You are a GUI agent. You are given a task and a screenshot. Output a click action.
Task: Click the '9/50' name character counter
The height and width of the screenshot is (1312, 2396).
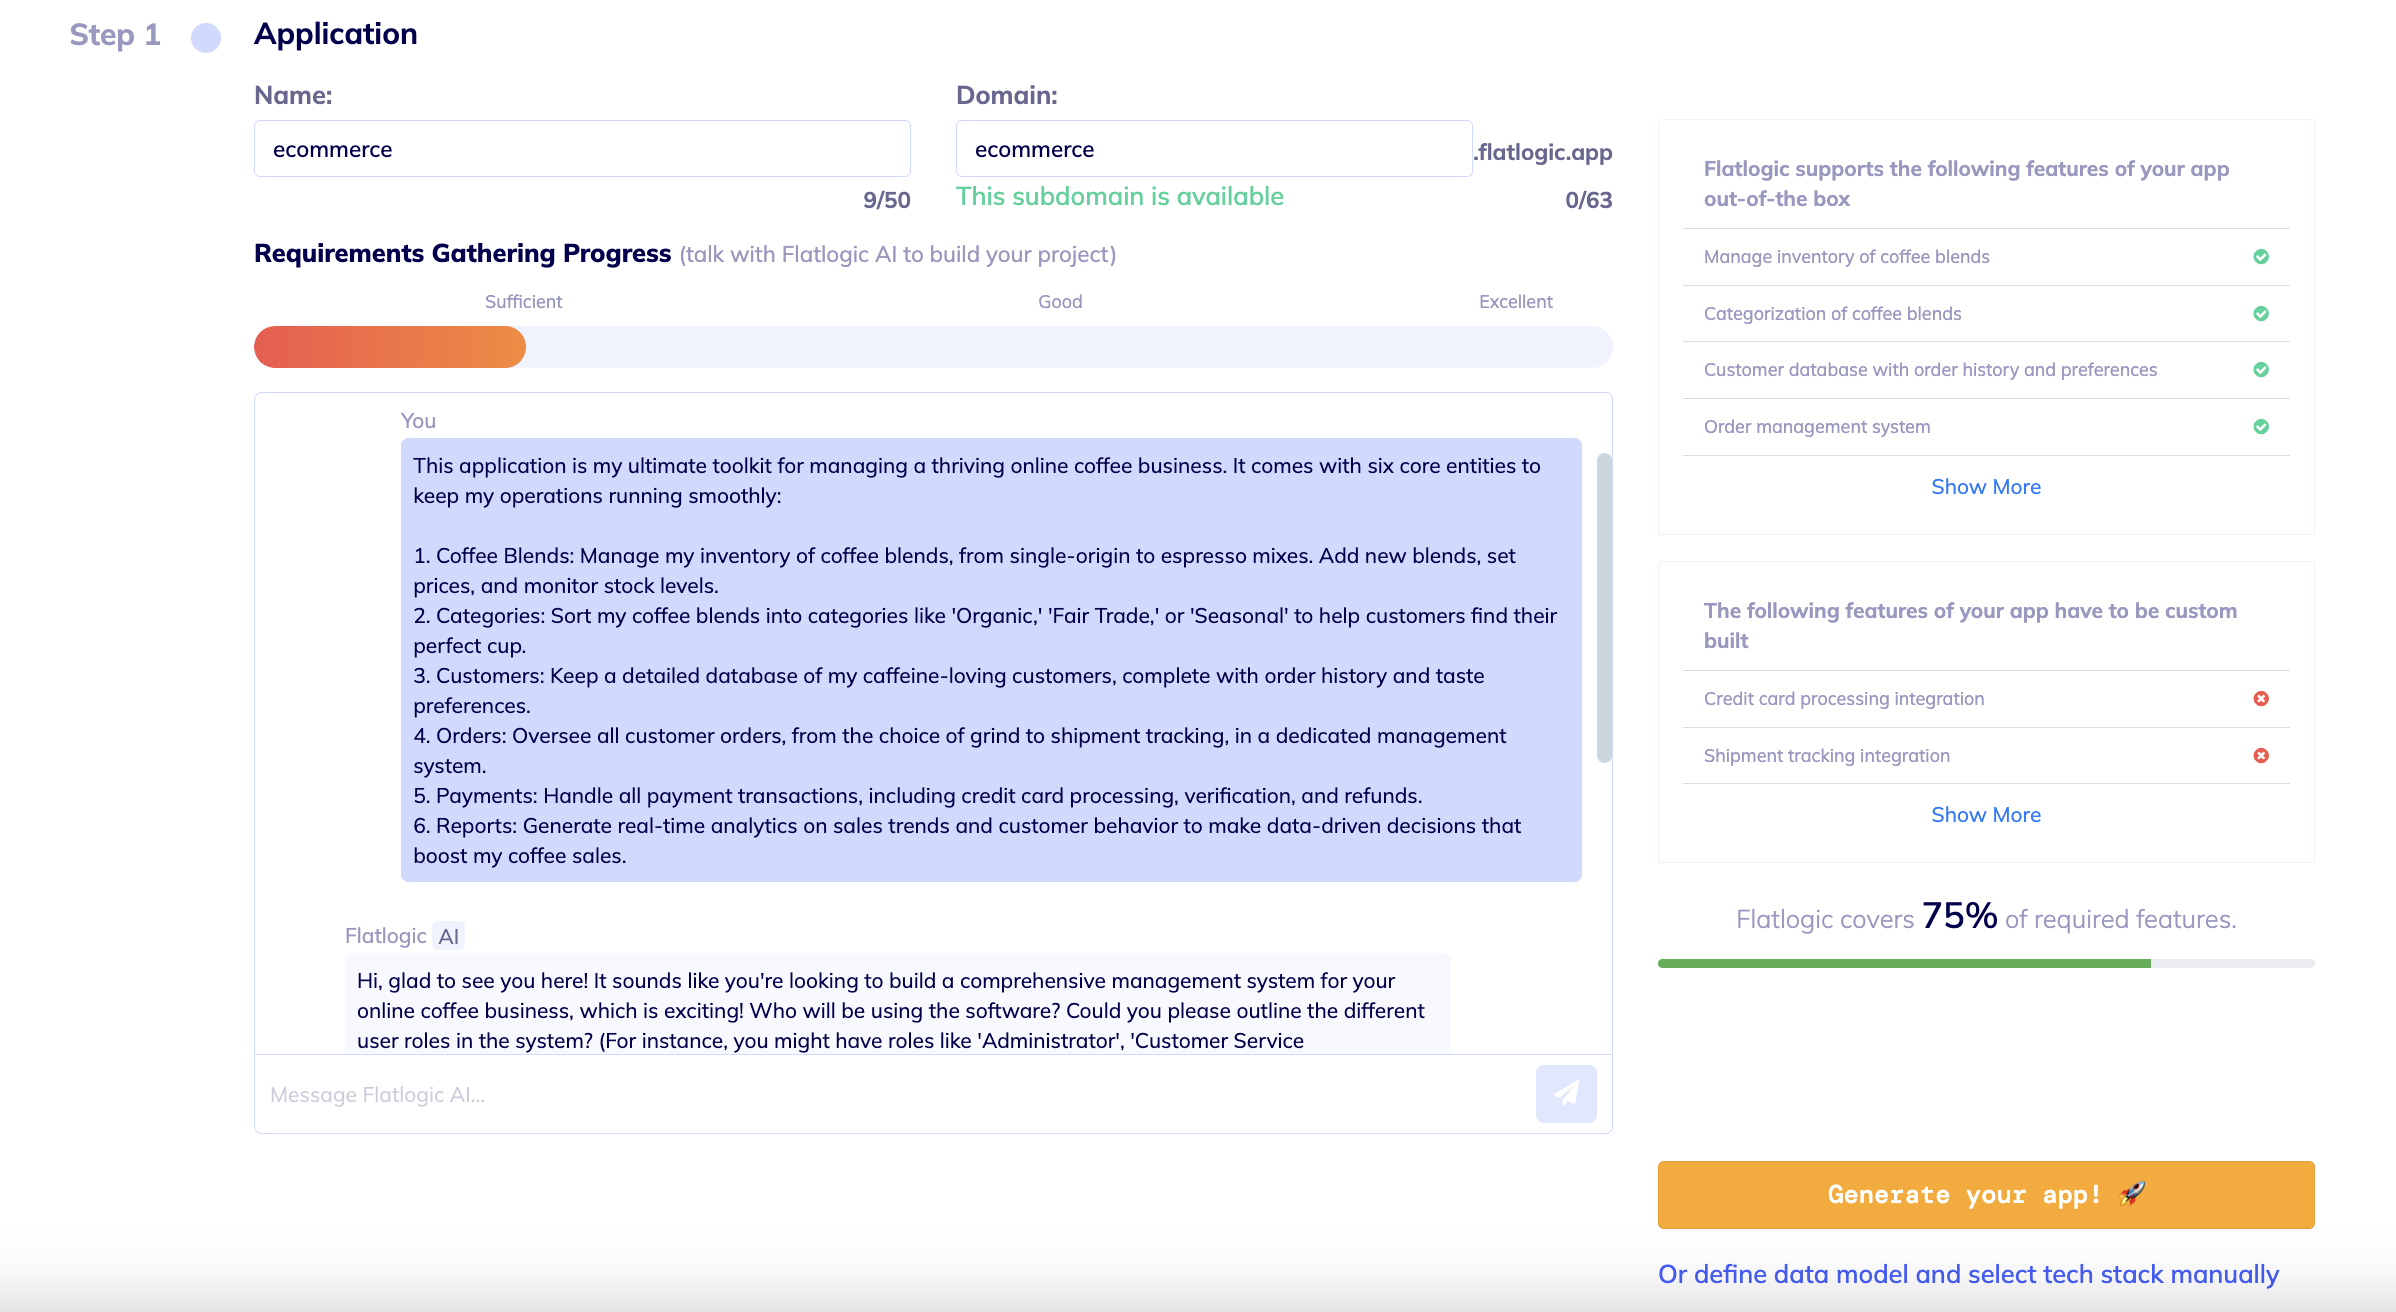[x=887, y=200]
